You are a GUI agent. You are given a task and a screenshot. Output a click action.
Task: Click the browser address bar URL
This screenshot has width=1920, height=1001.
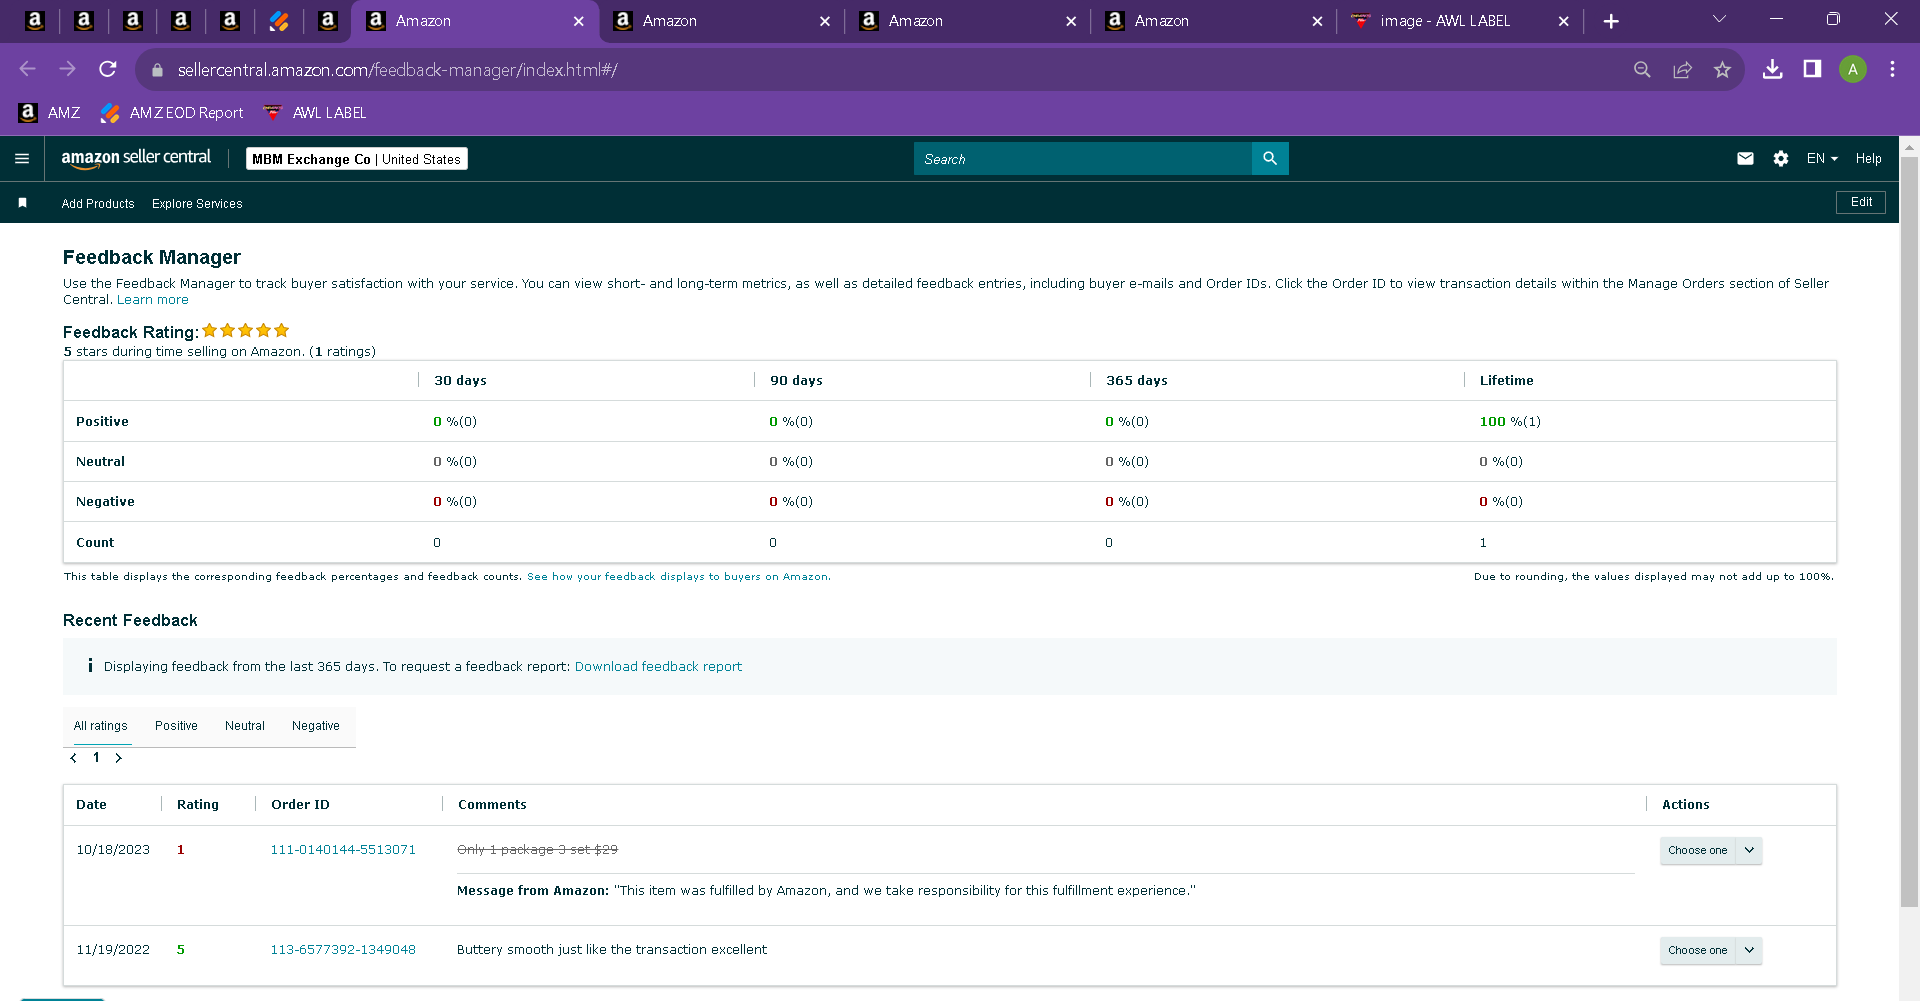(x=398, y=70)
